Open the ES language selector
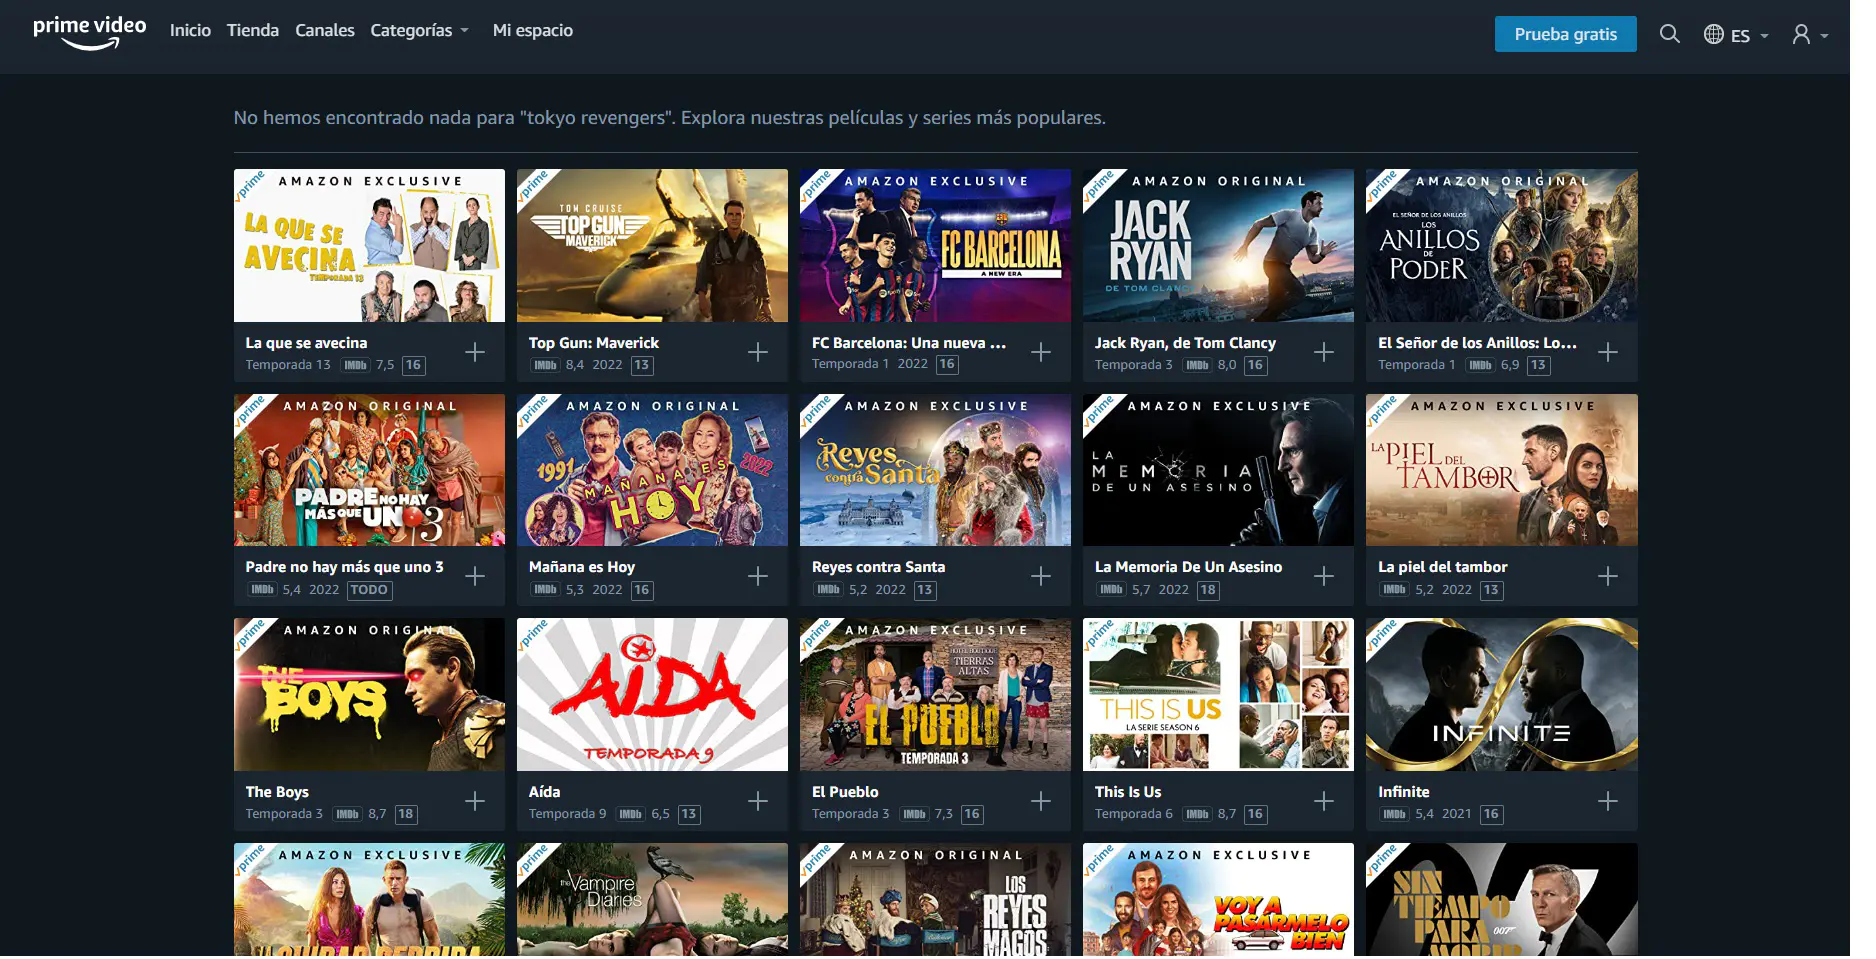1876x959 pixels. [x=1736, y=35]
